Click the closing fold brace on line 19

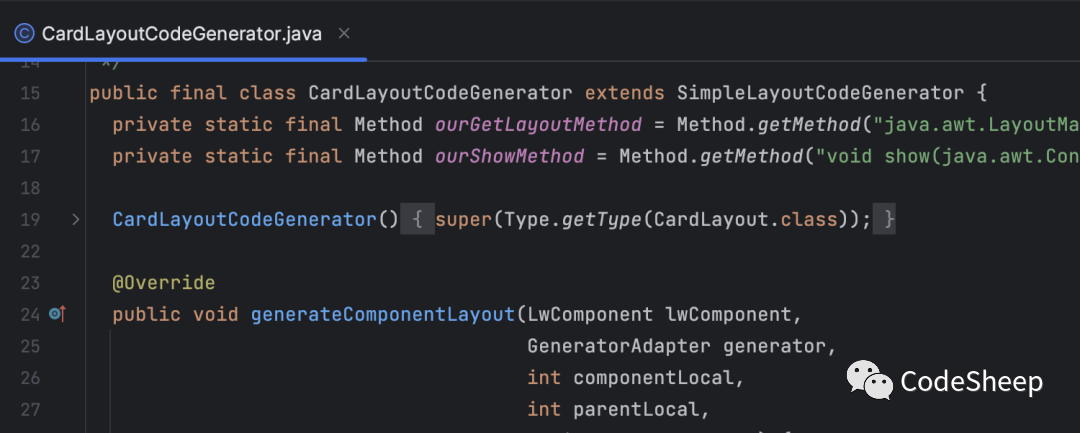(x=884, y=220)
